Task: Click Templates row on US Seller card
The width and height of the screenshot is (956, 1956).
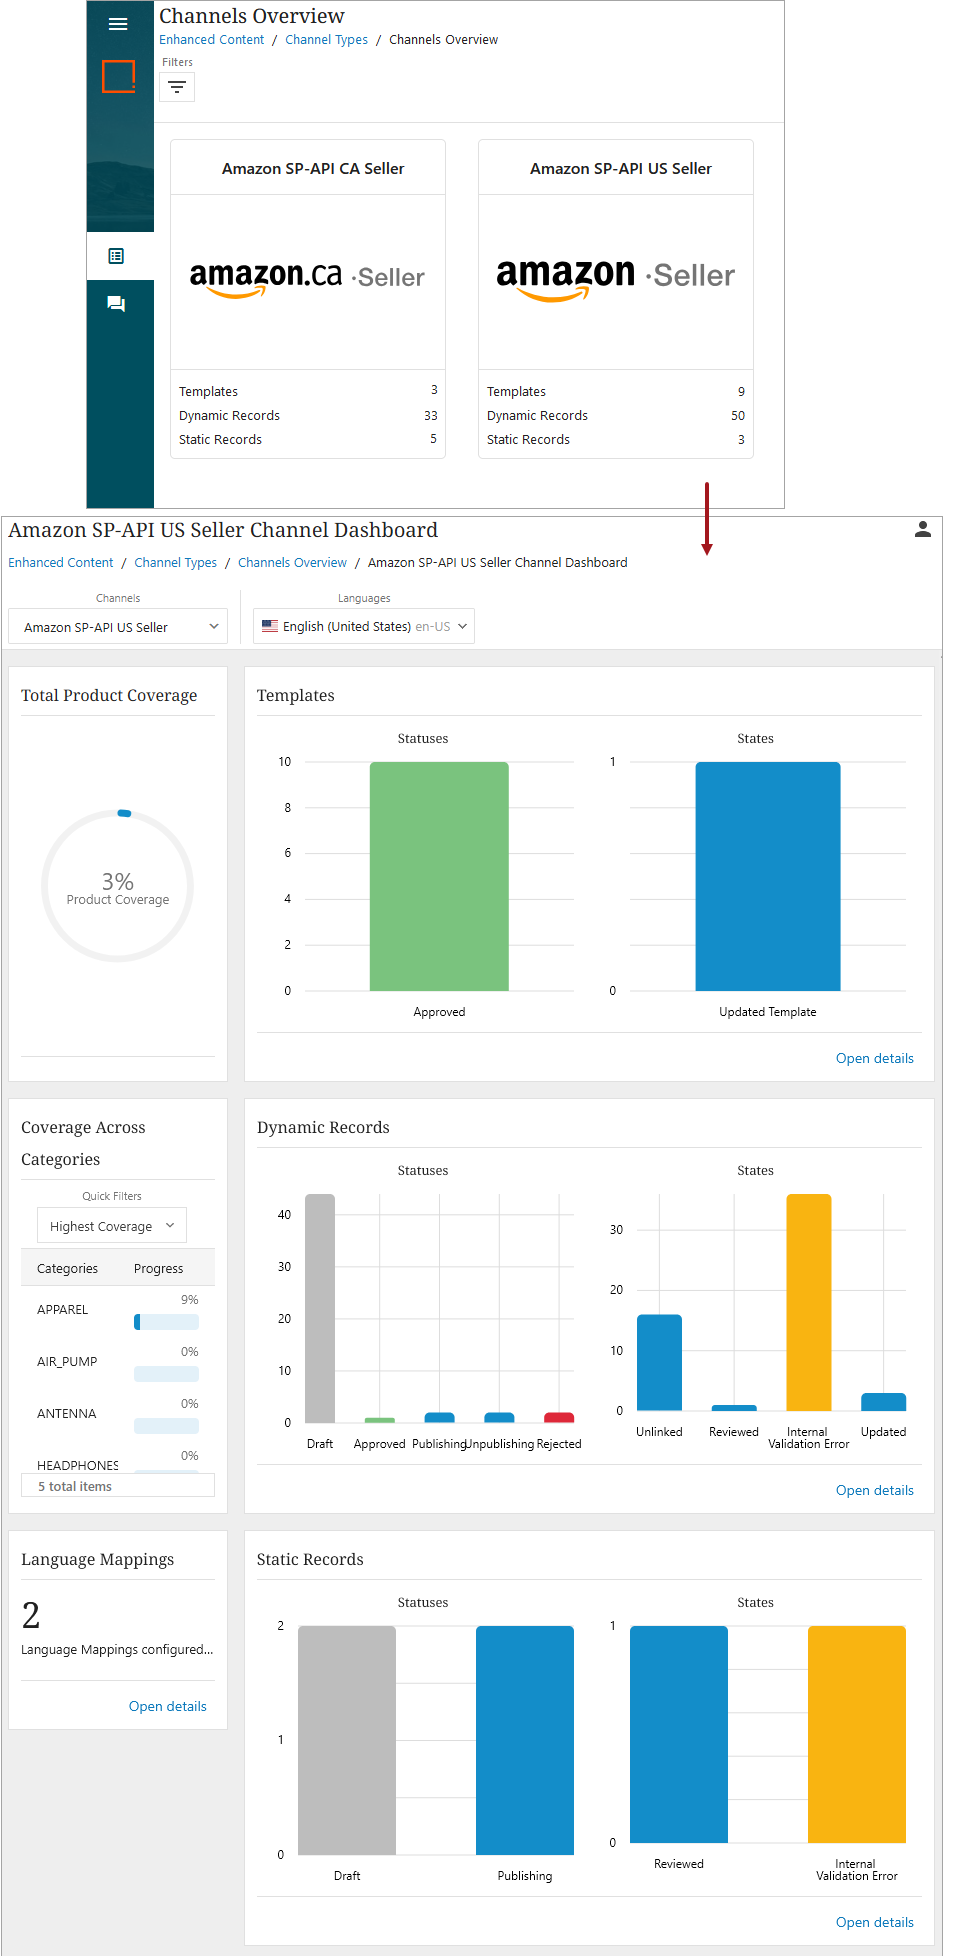Action: (616, 391)
